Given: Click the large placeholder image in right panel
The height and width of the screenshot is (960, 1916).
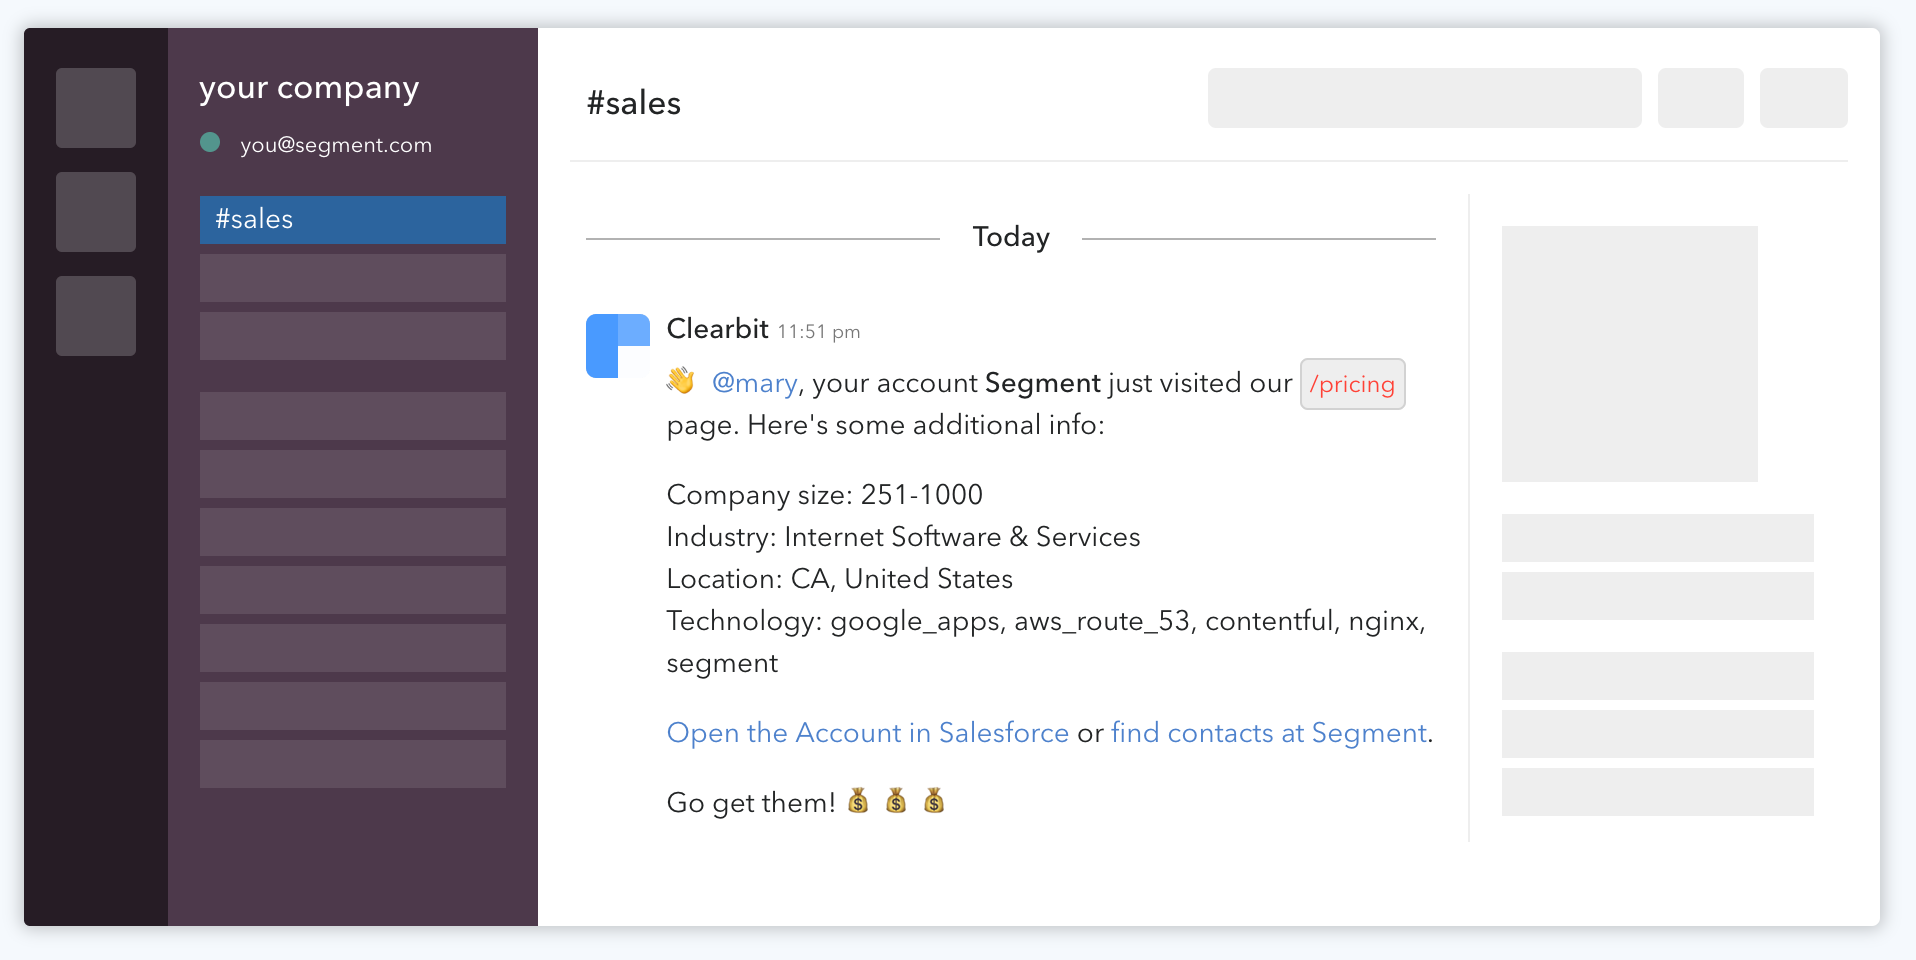Looking at the screenshot, I should coord(1630,354).
